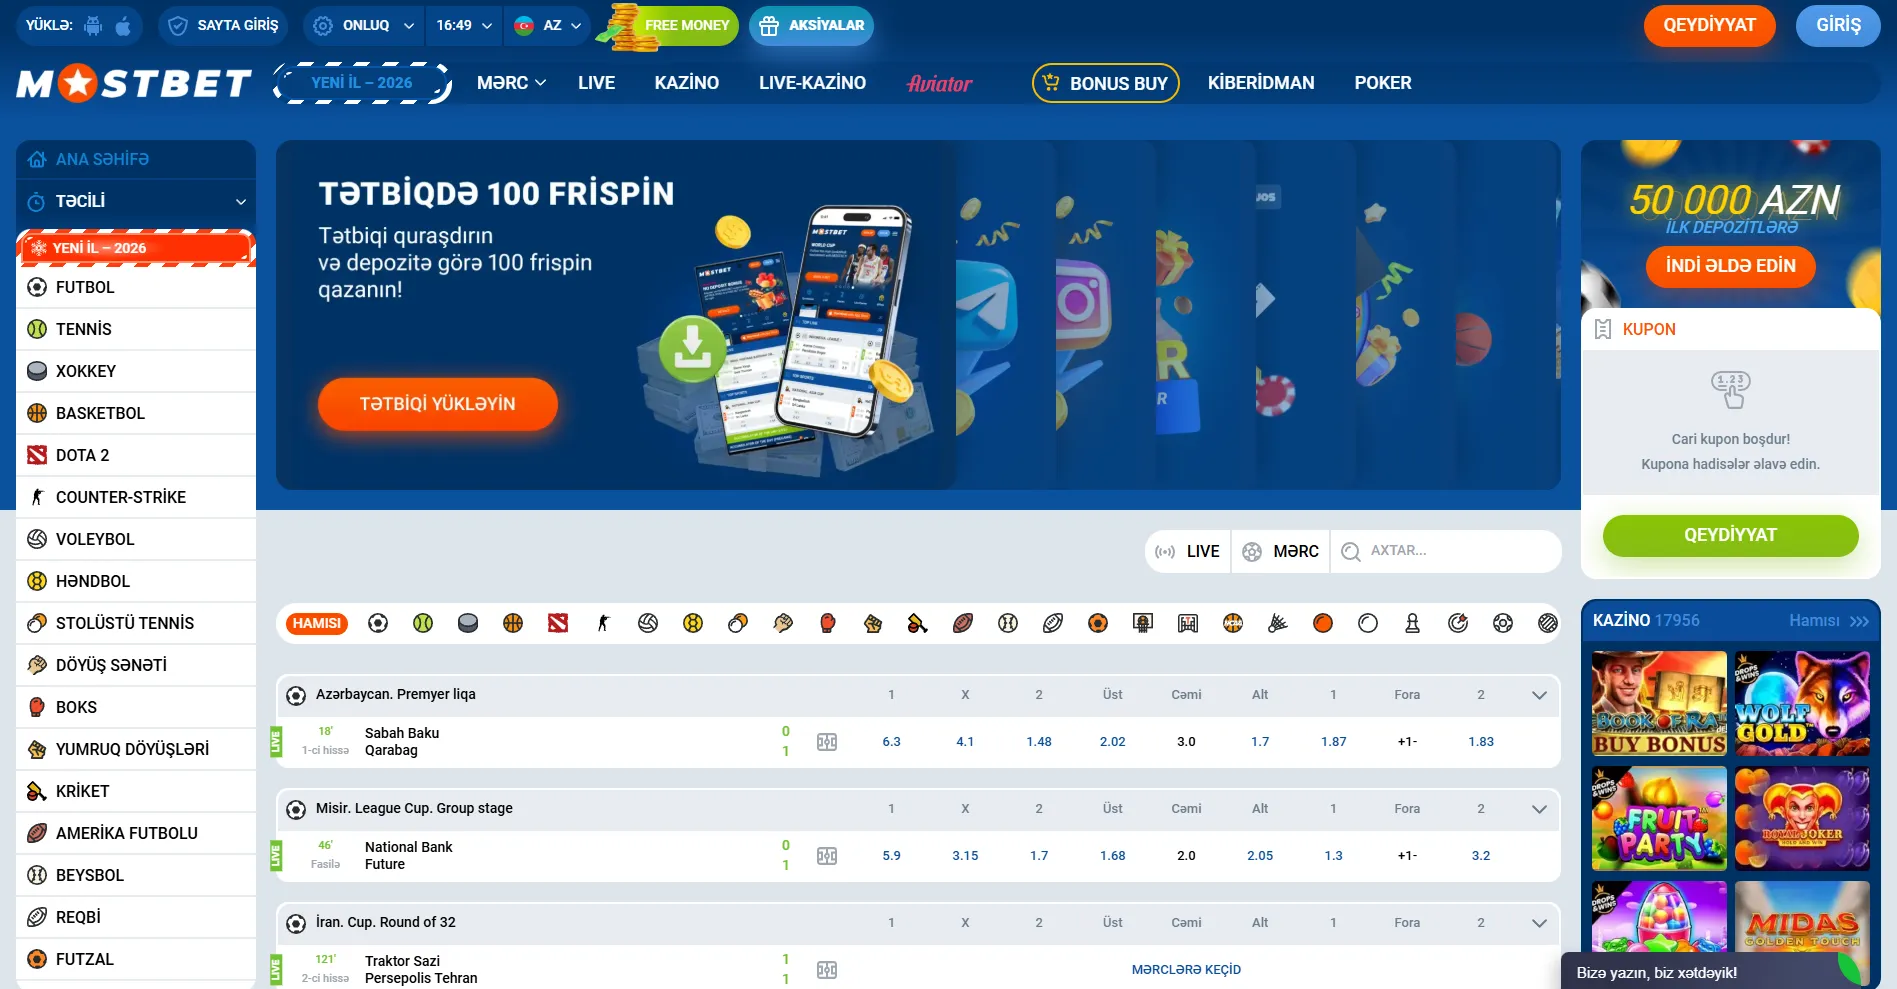
Task: Select chess pawn icon in sports strip
Action: (x=1413, y=623)
